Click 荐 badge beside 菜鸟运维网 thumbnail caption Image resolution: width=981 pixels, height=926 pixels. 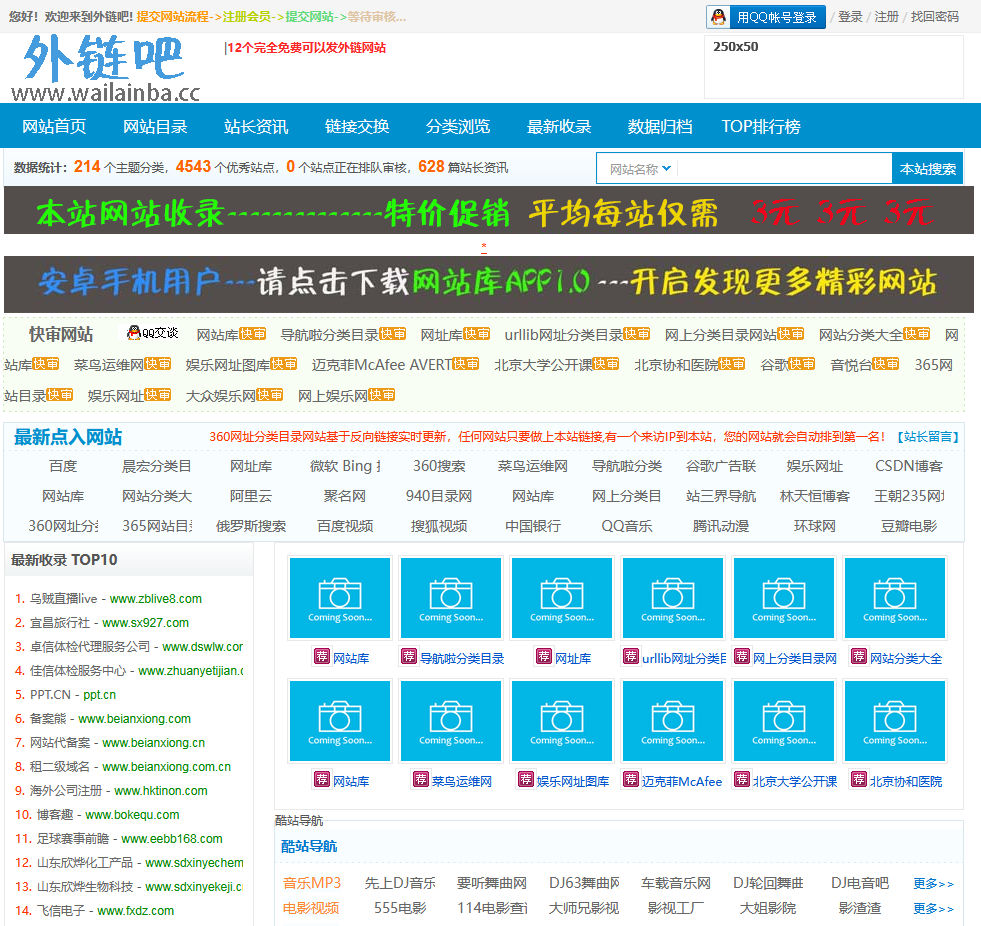point(421,780)
